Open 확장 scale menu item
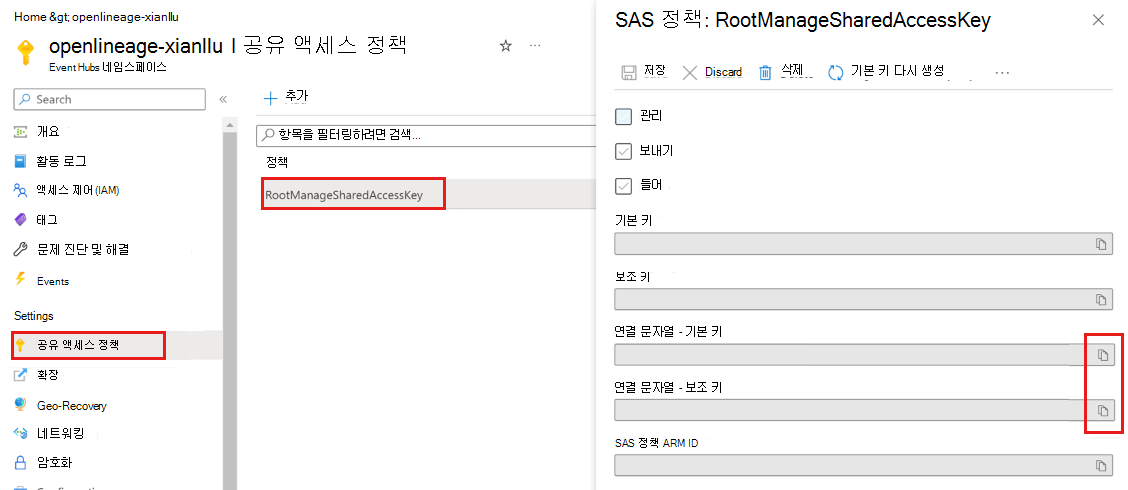 pos(47,375)
